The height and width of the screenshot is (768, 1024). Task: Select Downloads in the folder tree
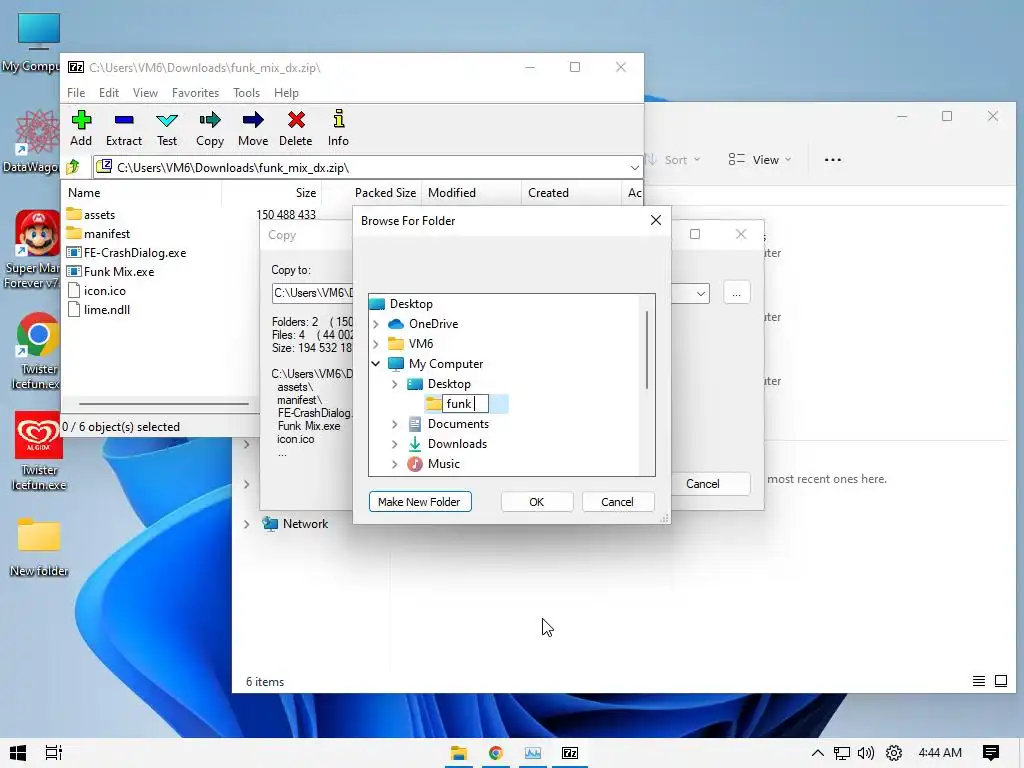click(448, 444)
